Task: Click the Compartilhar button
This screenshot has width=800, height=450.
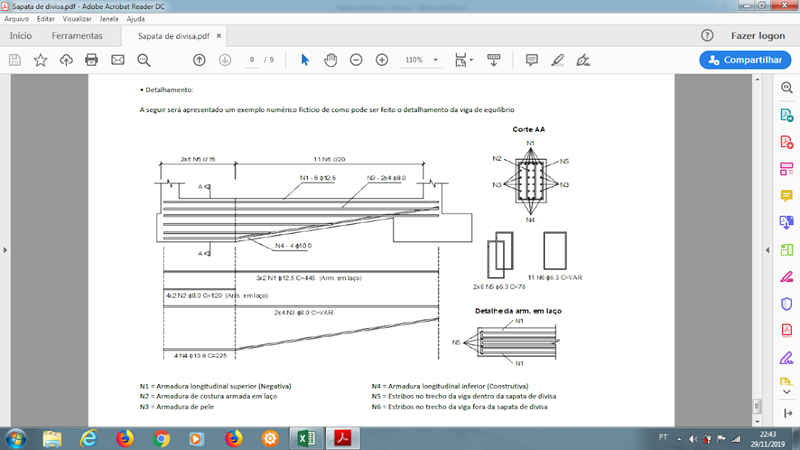Action: [x=745, y=60]
